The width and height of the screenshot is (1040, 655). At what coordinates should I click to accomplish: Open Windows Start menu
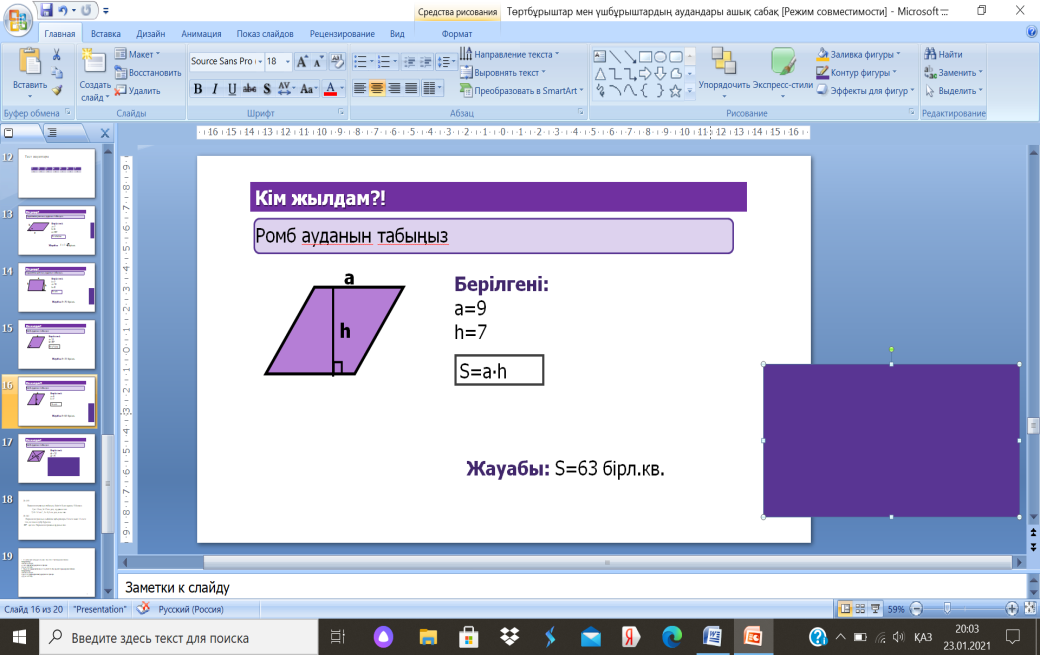[x=19, y=637]
